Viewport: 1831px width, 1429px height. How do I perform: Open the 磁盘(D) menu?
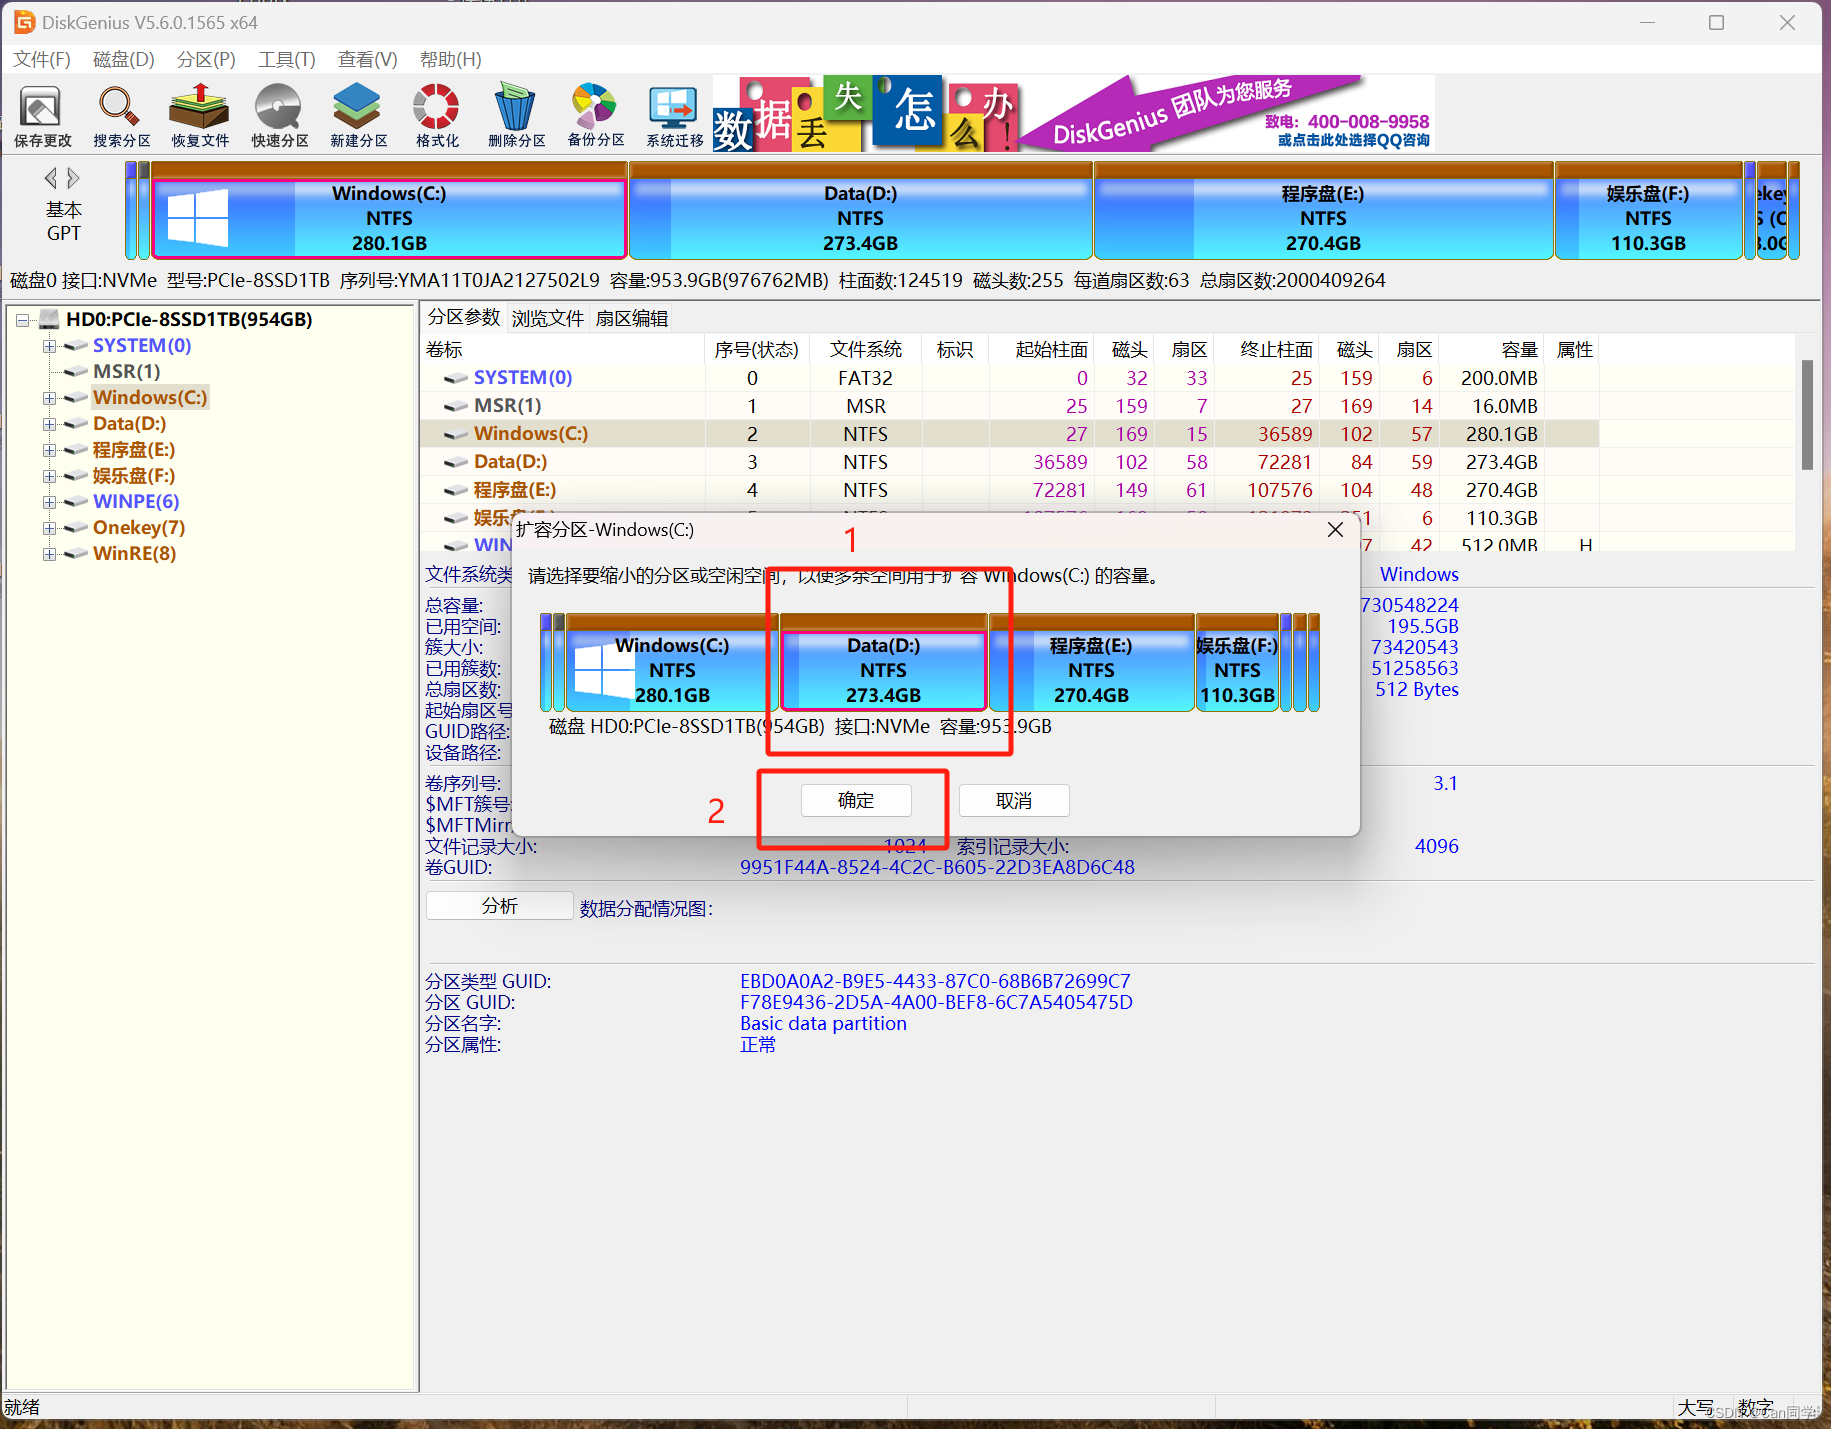[x=123, y=59]
